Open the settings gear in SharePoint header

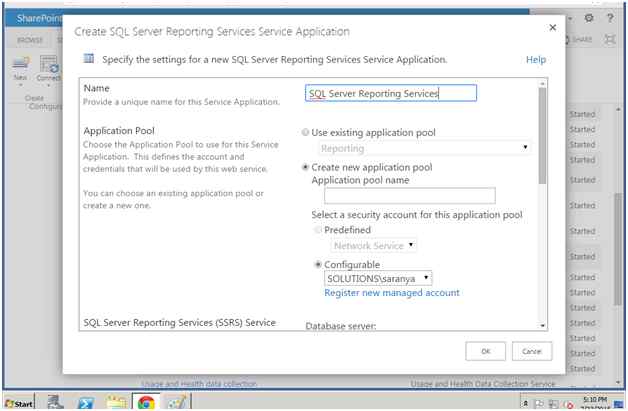(589, 18)
